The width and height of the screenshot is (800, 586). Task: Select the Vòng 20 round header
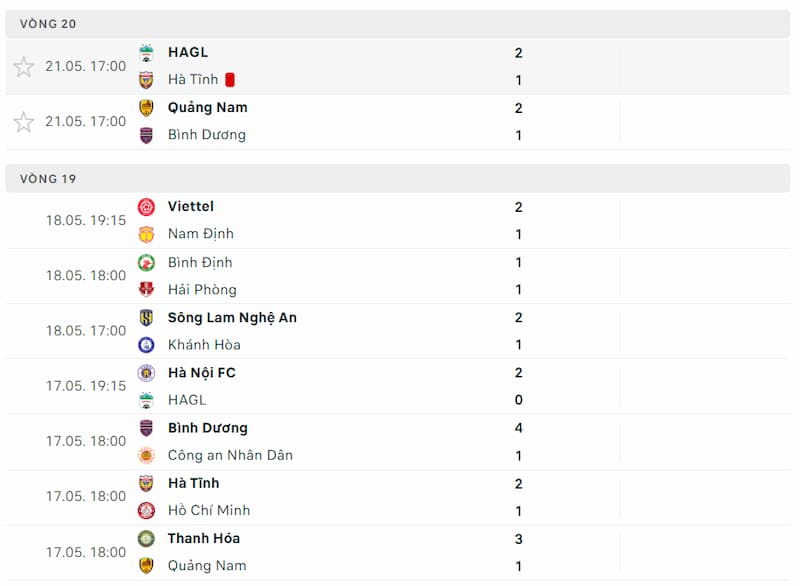click(x=48, y=24)
